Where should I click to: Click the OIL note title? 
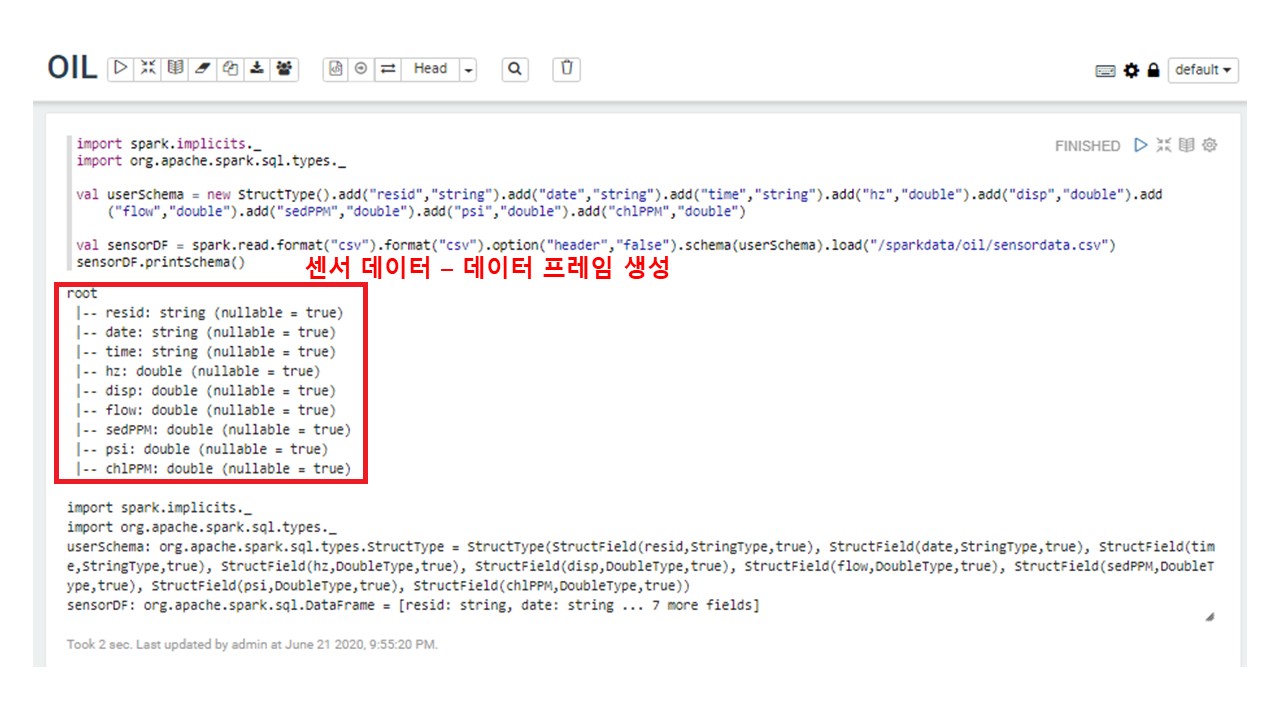(72, 68)
